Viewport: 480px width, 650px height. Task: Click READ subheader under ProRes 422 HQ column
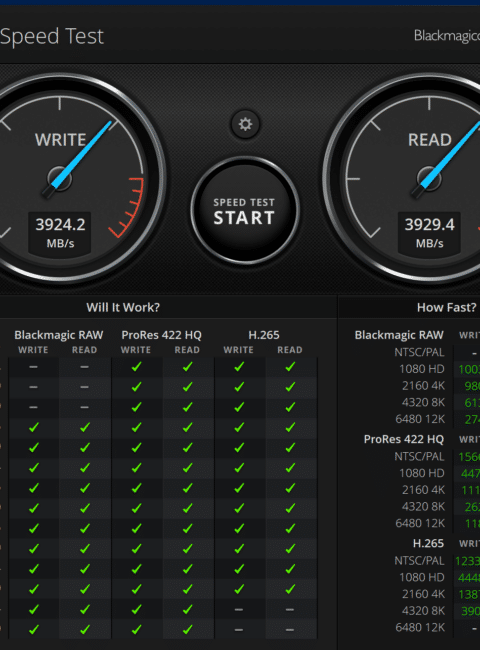coord(187,350)
